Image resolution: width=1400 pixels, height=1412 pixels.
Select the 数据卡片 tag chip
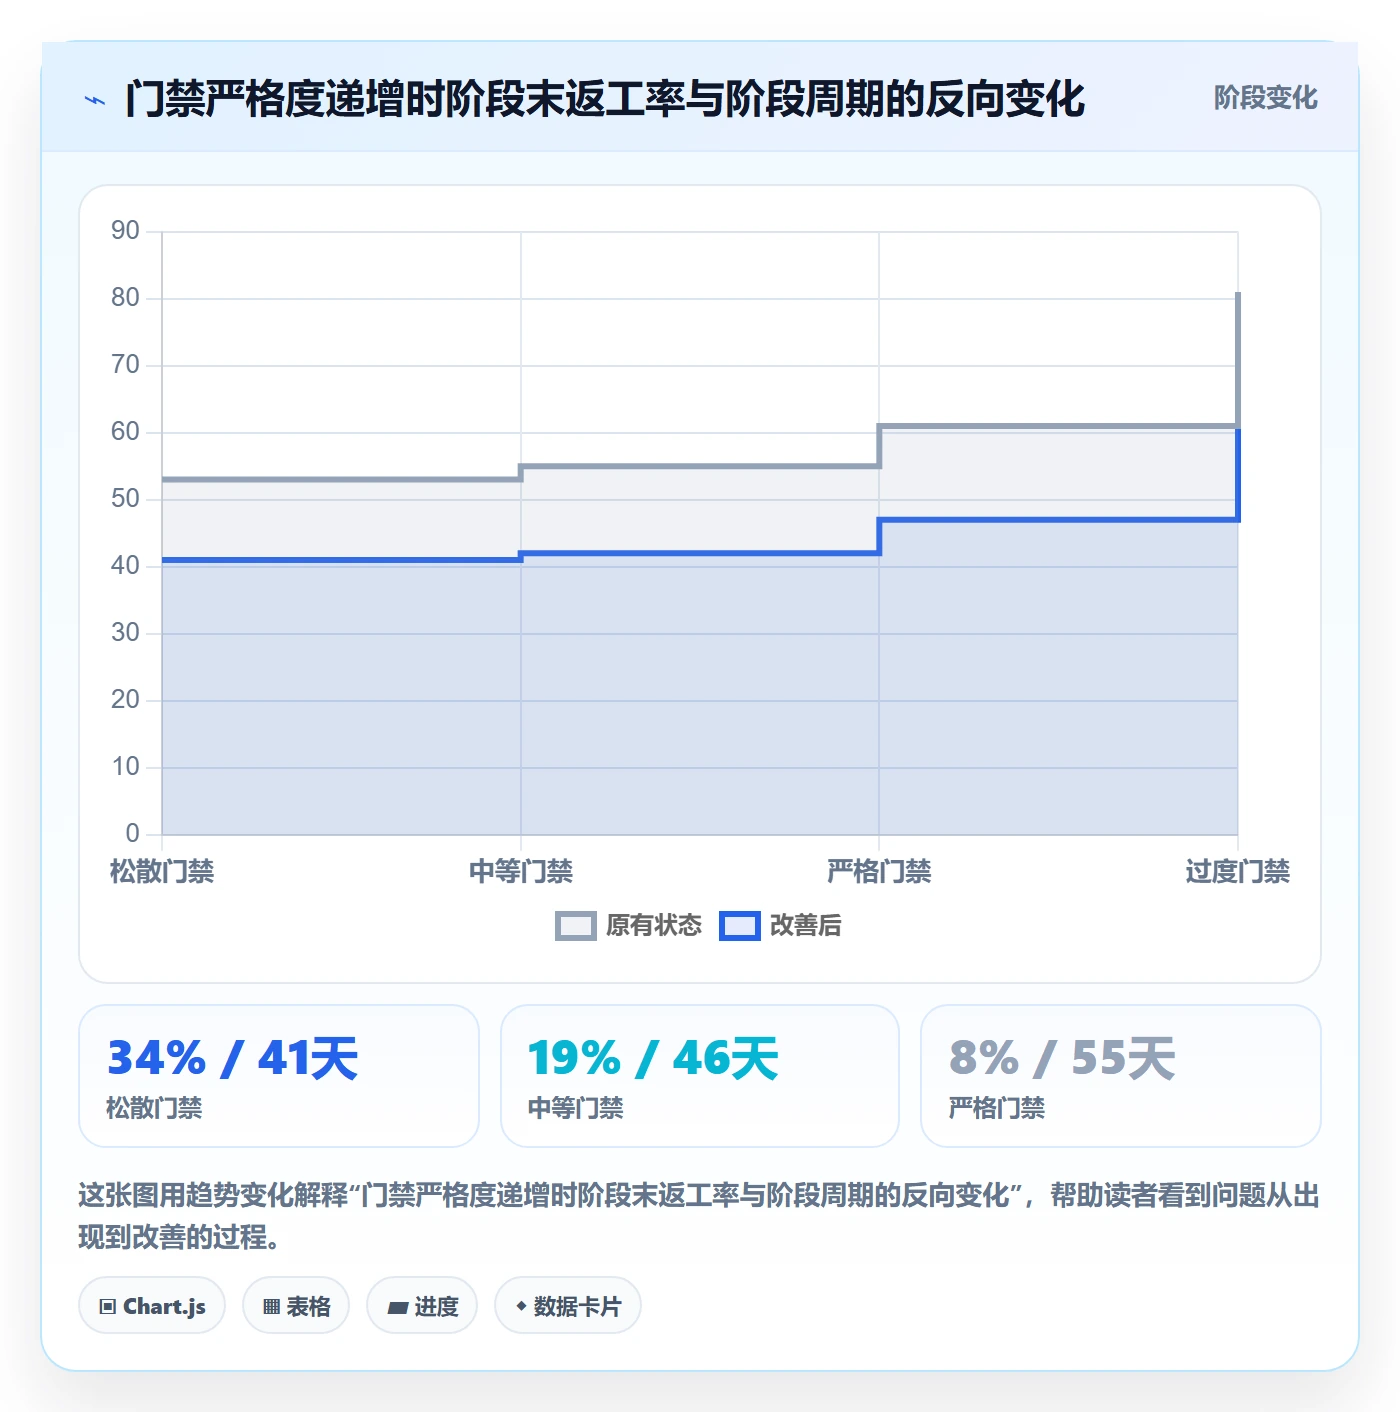coord(568,1305)
